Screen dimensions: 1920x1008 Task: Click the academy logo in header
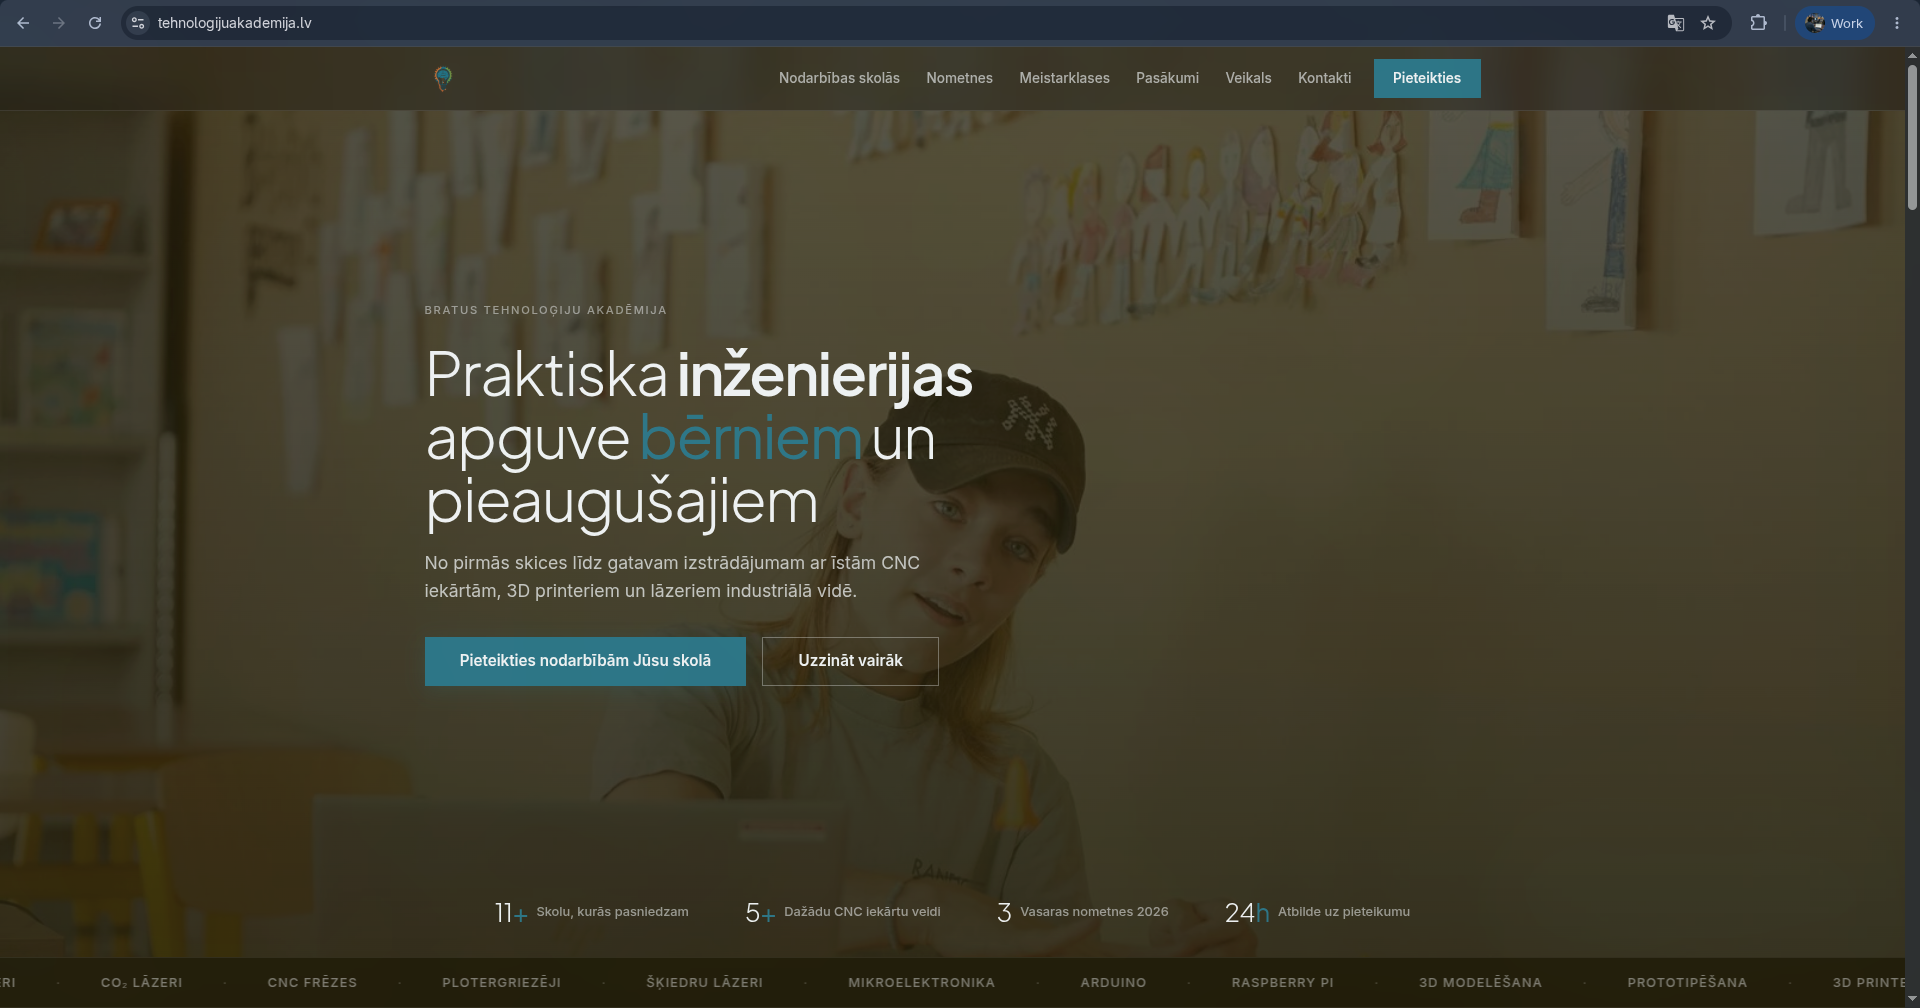443,78
